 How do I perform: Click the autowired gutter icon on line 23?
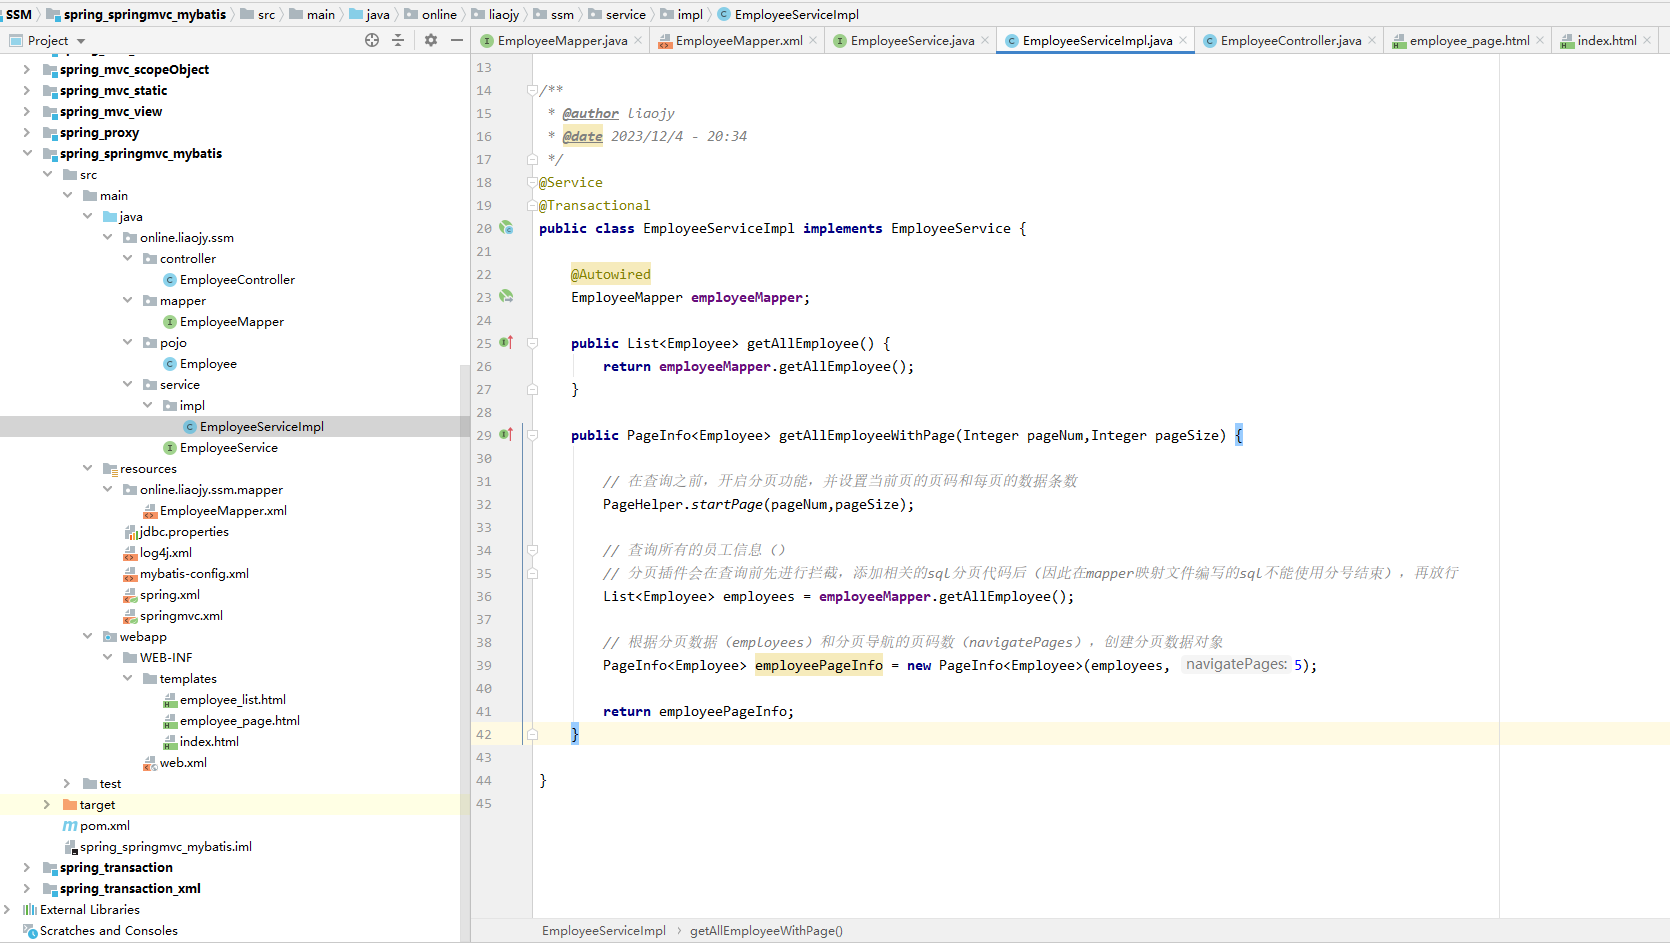pyautogui.click(x=506, y=297)
